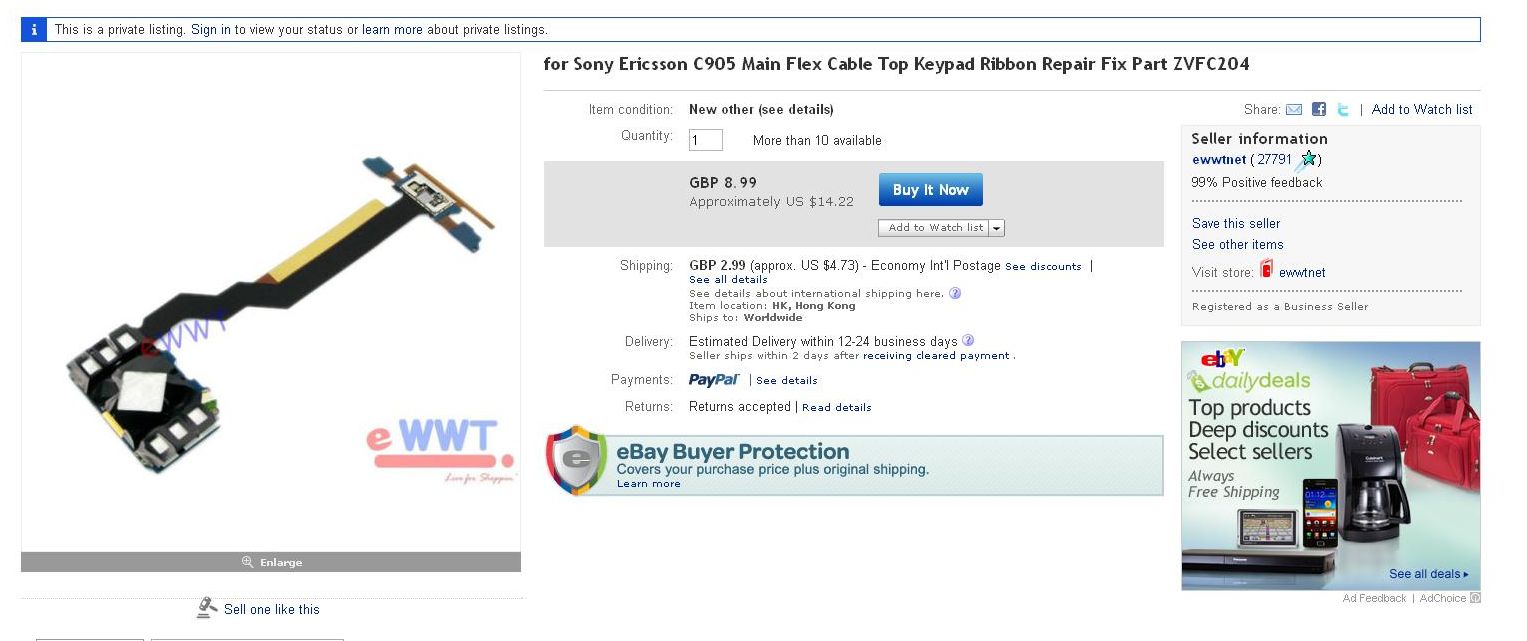Click the Buy It Now button
The height and width of the screenshot is (641, 1527).
coord(931,190)
